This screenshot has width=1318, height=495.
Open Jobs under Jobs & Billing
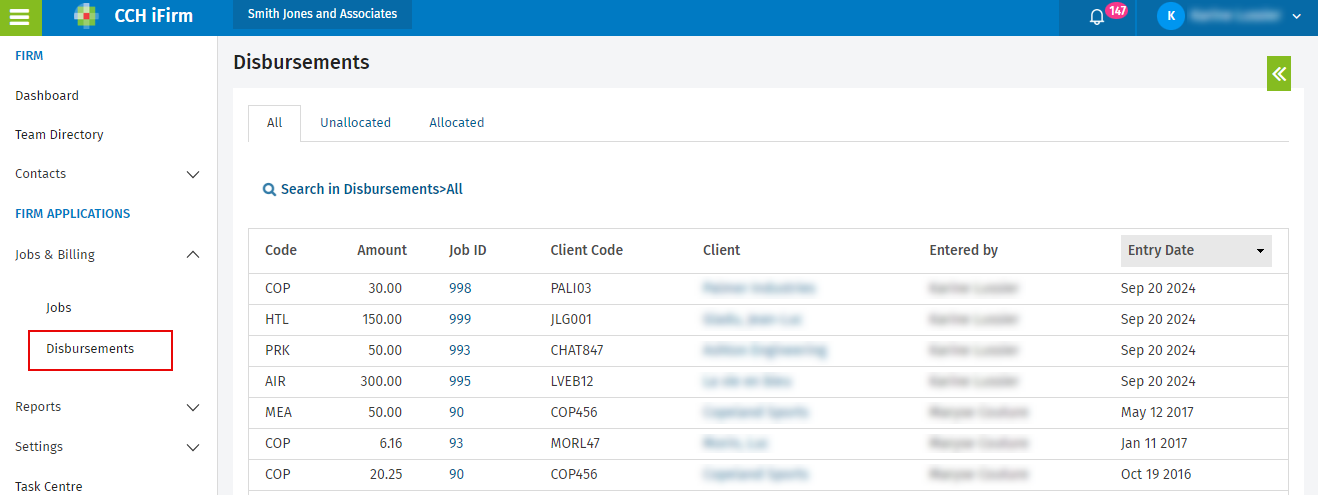(x=59, y=308)
